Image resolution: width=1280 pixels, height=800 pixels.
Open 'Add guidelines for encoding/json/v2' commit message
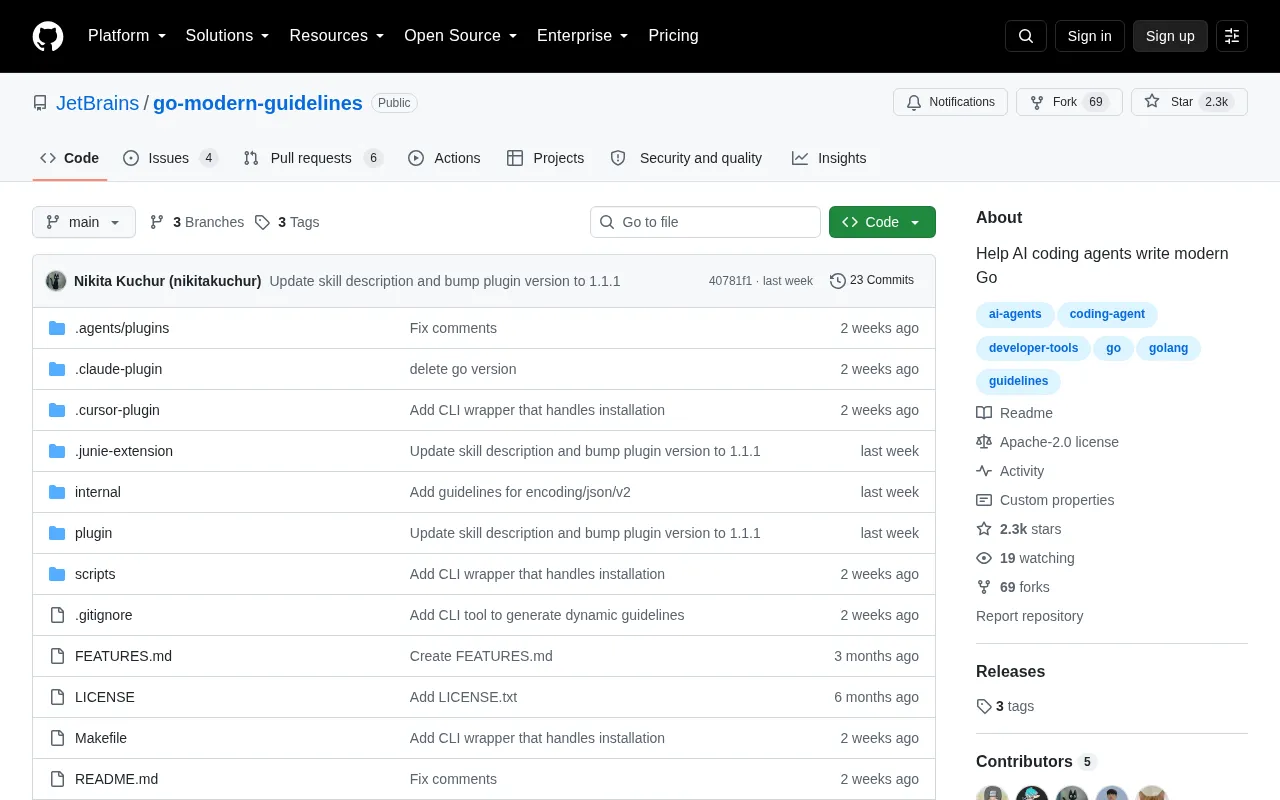[520, 492]
